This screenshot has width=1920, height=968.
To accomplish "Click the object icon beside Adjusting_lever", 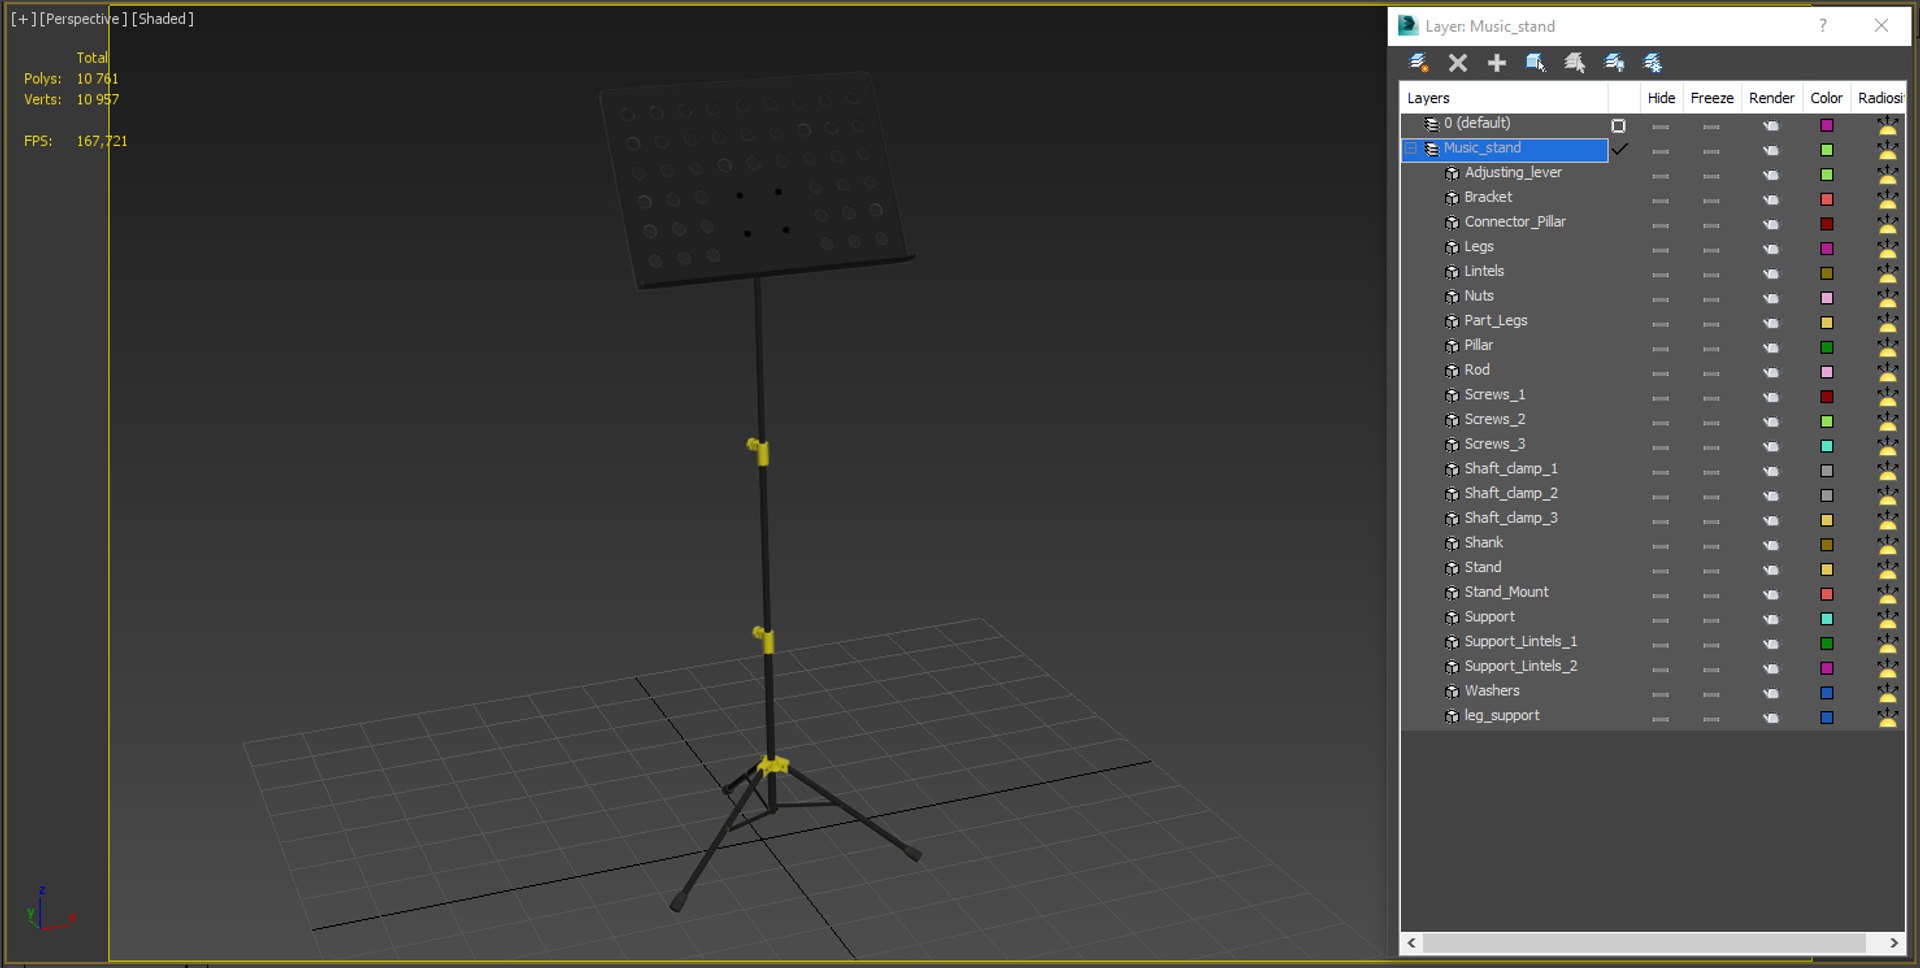I will click(x=1452, y=173).
